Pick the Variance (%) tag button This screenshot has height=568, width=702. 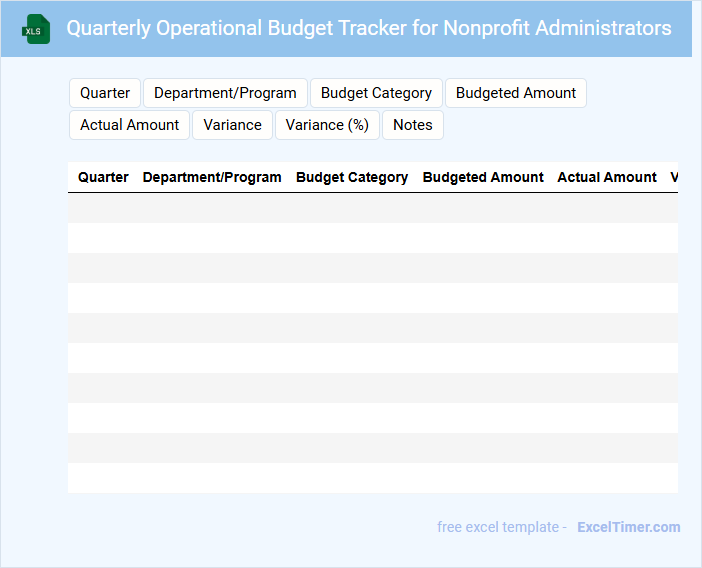tap(327, 125)
